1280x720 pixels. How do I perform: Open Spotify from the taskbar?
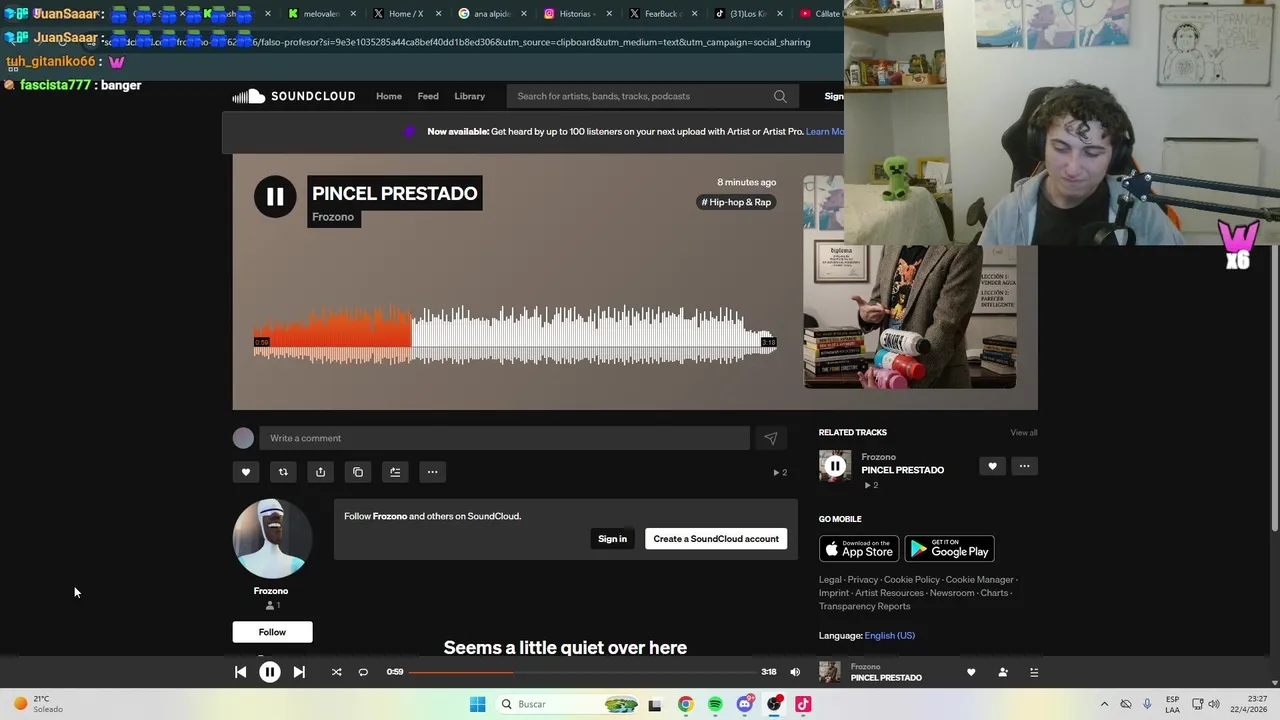click(715, 704)
